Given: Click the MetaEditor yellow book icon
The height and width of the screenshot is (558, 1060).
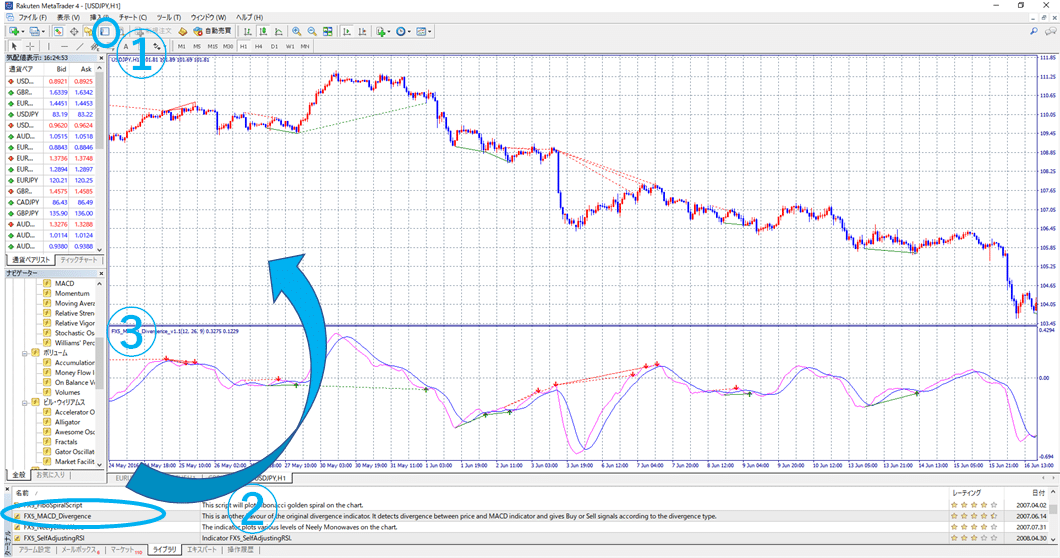Looking at the screenshot, I should click(x=183, y=31).
